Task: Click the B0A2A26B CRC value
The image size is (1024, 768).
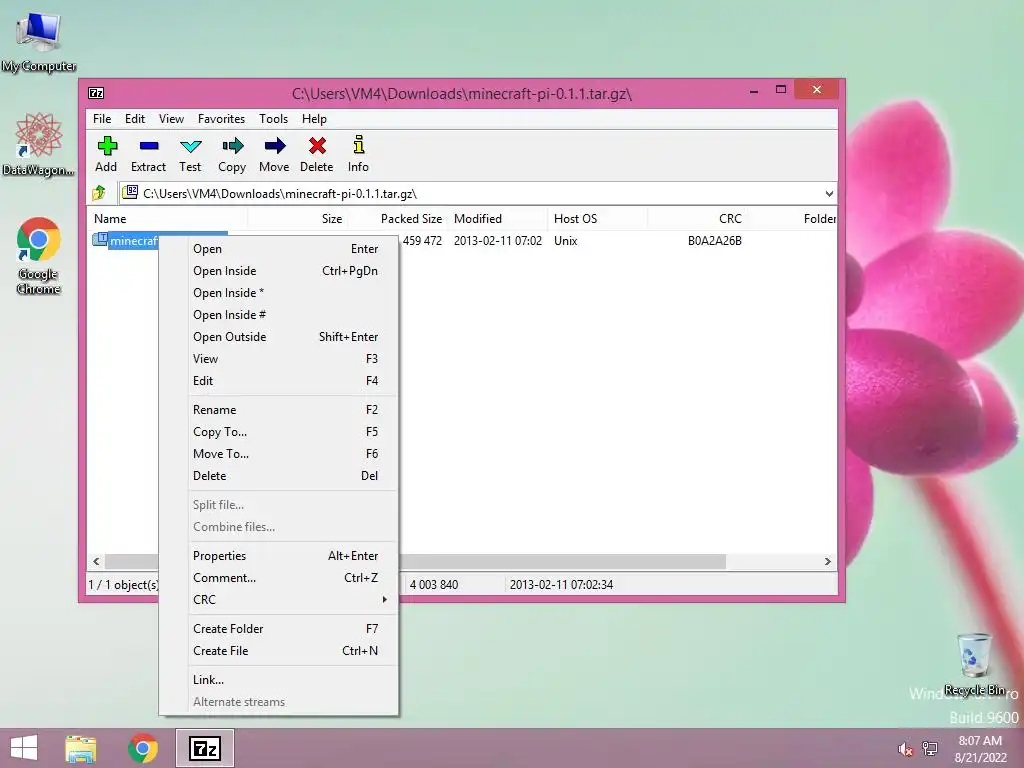Action: point(714,241)
